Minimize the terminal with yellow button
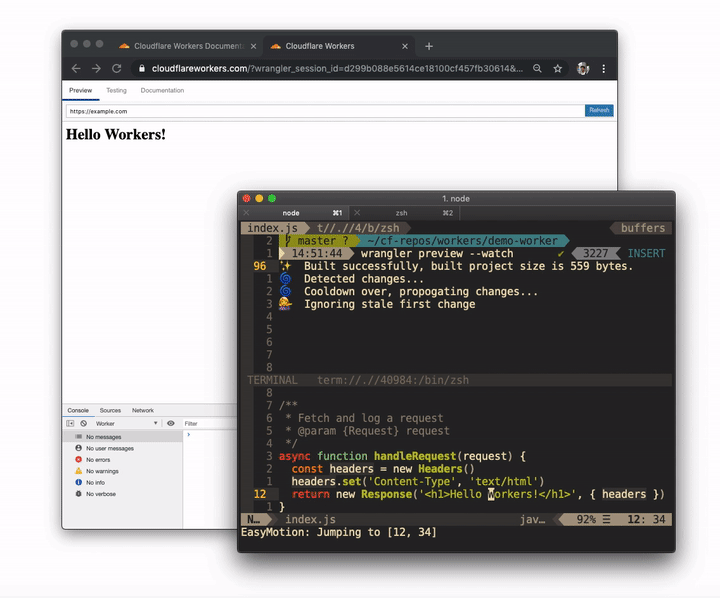Screen dimensions: 720x598 click(x=259, y=198)
